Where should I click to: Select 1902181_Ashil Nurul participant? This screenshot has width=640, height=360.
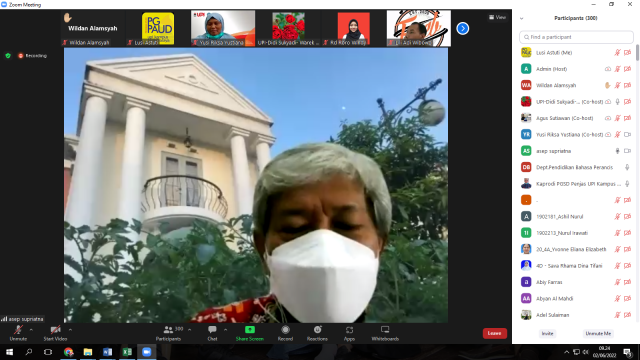(x=576, y=216)
